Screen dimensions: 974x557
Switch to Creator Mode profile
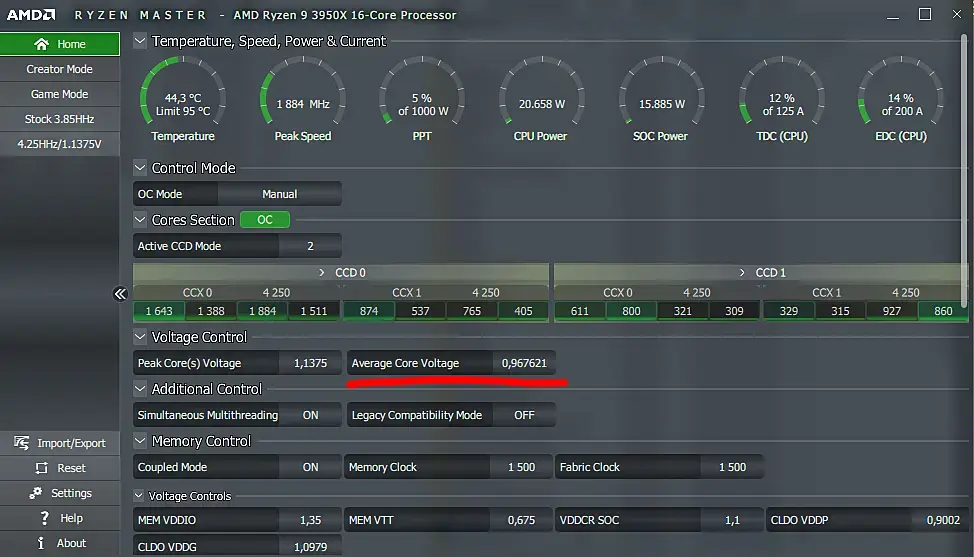60,69
